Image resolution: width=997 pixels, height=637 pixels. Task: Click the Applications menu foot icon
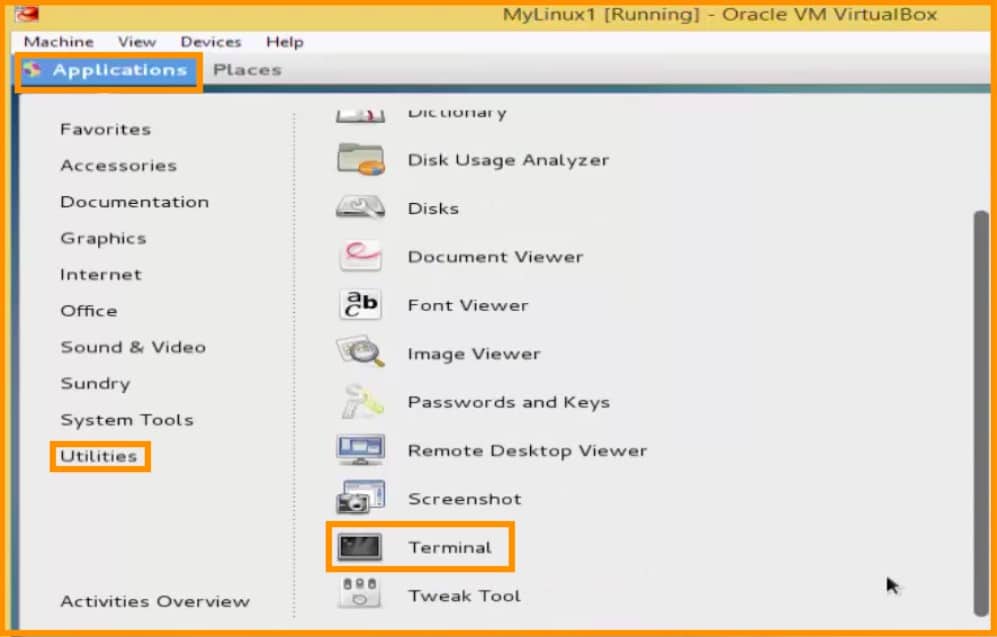(x=32, y=70)
